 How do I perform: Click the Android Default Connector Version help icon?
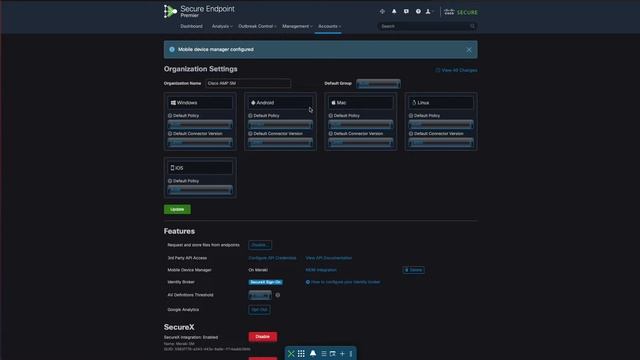250,133
